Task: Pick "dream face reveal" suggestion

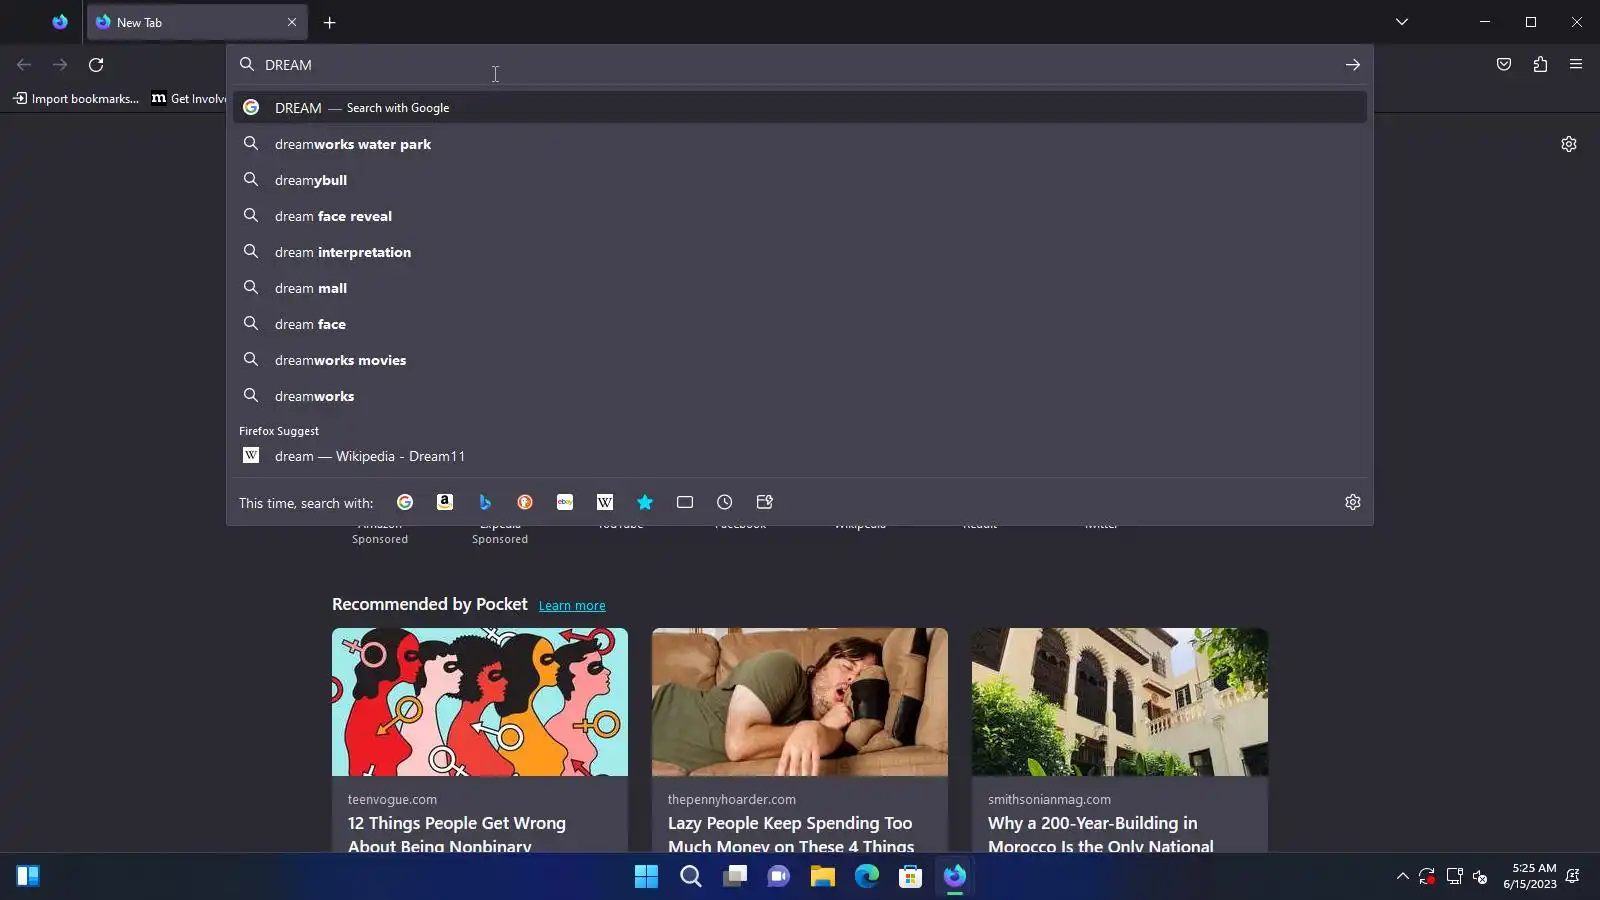Action: [x=800, y=216]
